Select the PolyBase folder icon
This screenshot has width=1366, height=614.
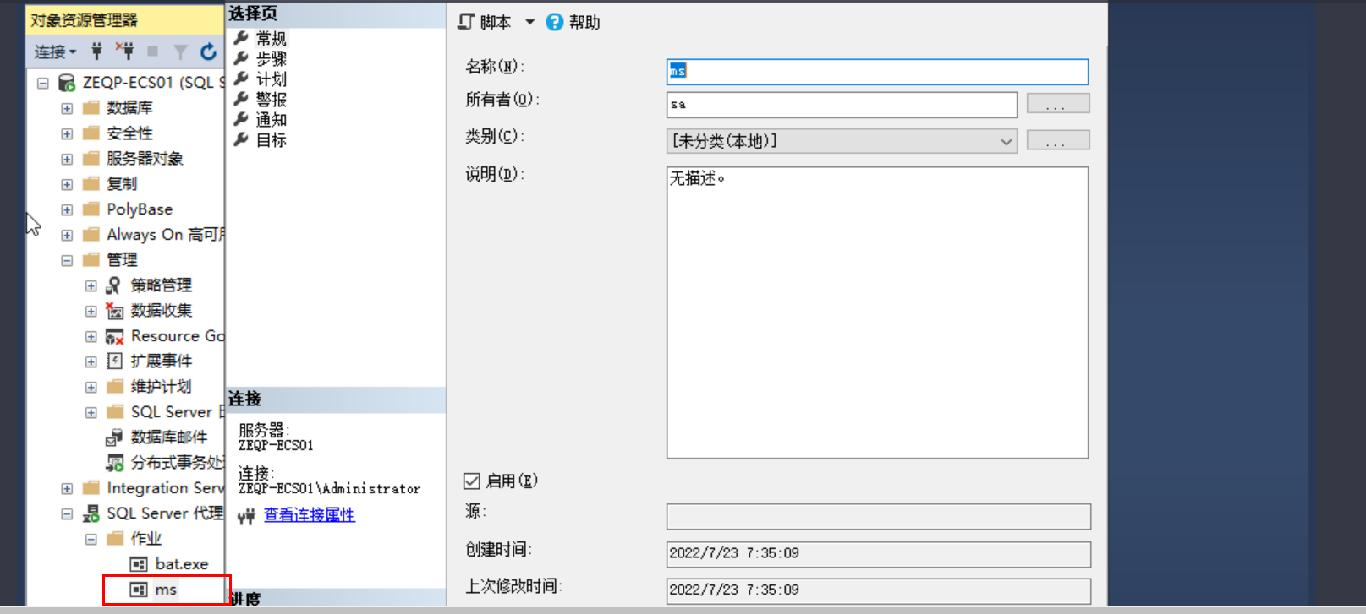[x=91, y=209]
